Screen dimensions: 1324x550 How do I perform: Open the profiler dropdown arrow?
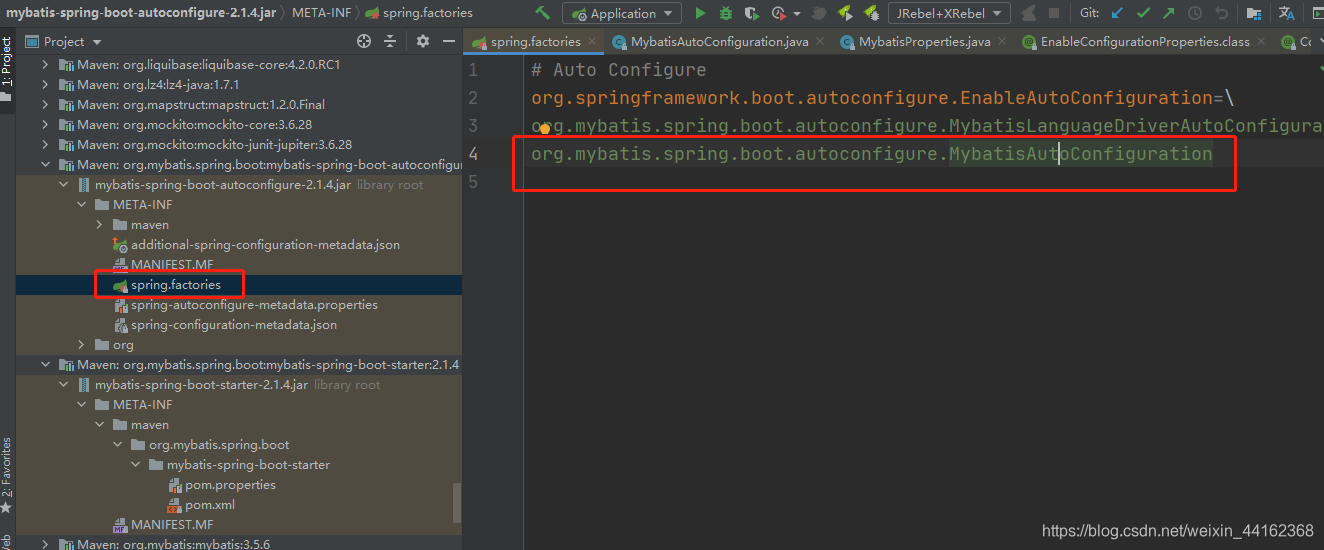797,14
